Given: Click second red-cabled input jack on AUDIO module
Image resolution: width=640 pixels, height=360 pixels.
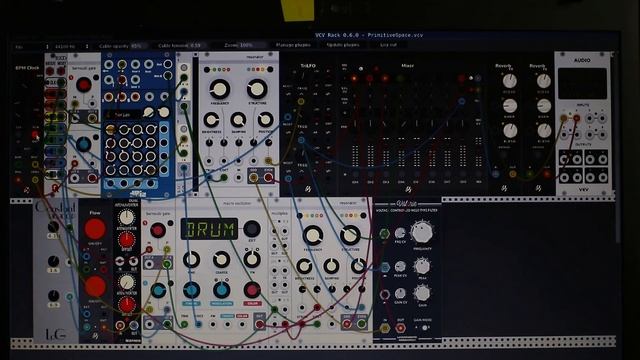Looking at the screenshot, I should click(576, 118).
